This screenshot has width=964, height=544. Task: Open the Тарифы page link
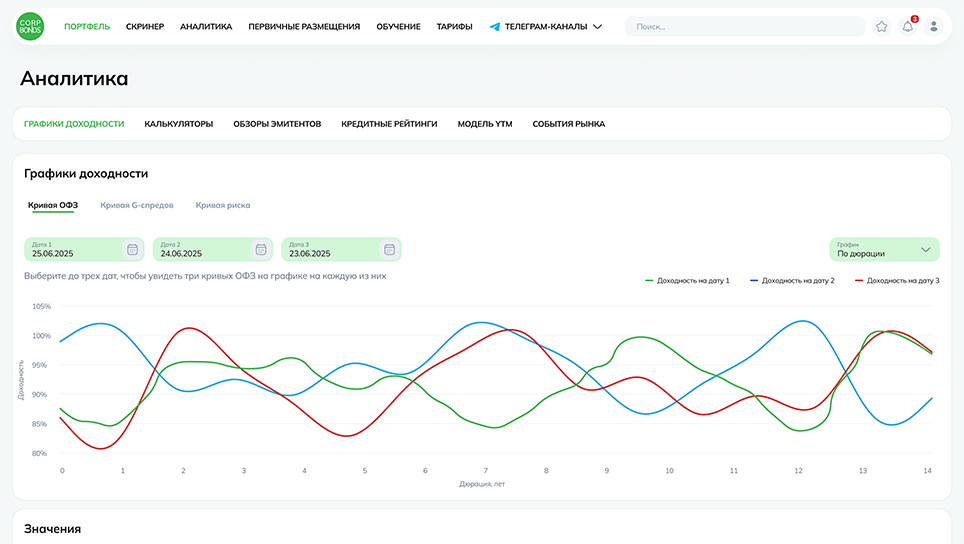coord(455,27)
